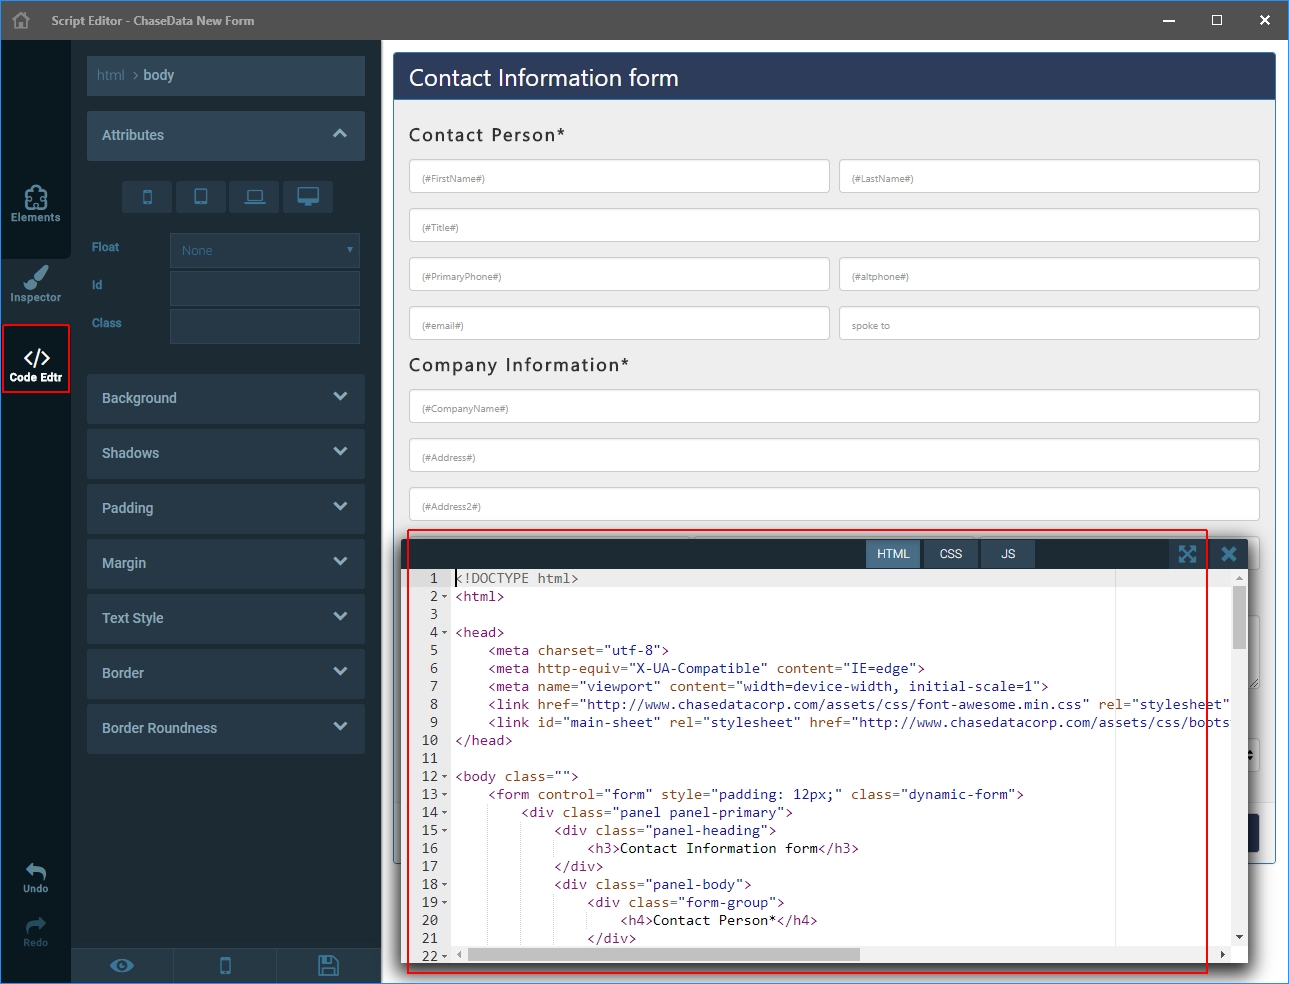This screenshot has height=984, width=1289.
Task: Click code line with viewport meta tag
Action: coord(768,687)
